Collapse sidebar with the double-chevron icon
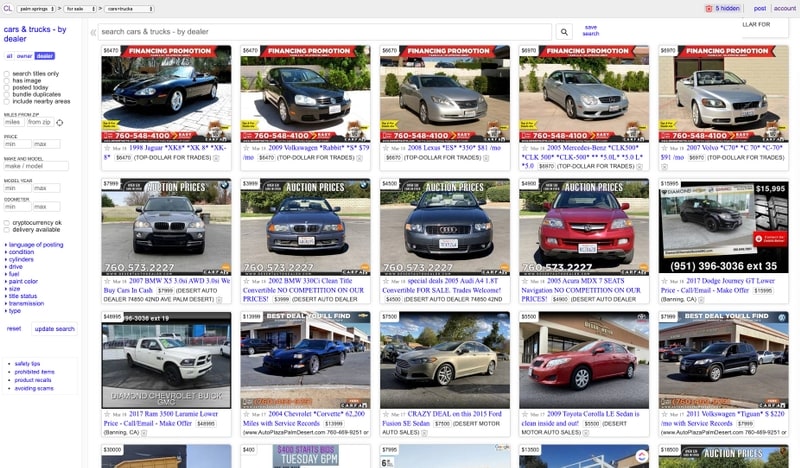800x468 pixels. pyautogui.click(x=93, y=32)
